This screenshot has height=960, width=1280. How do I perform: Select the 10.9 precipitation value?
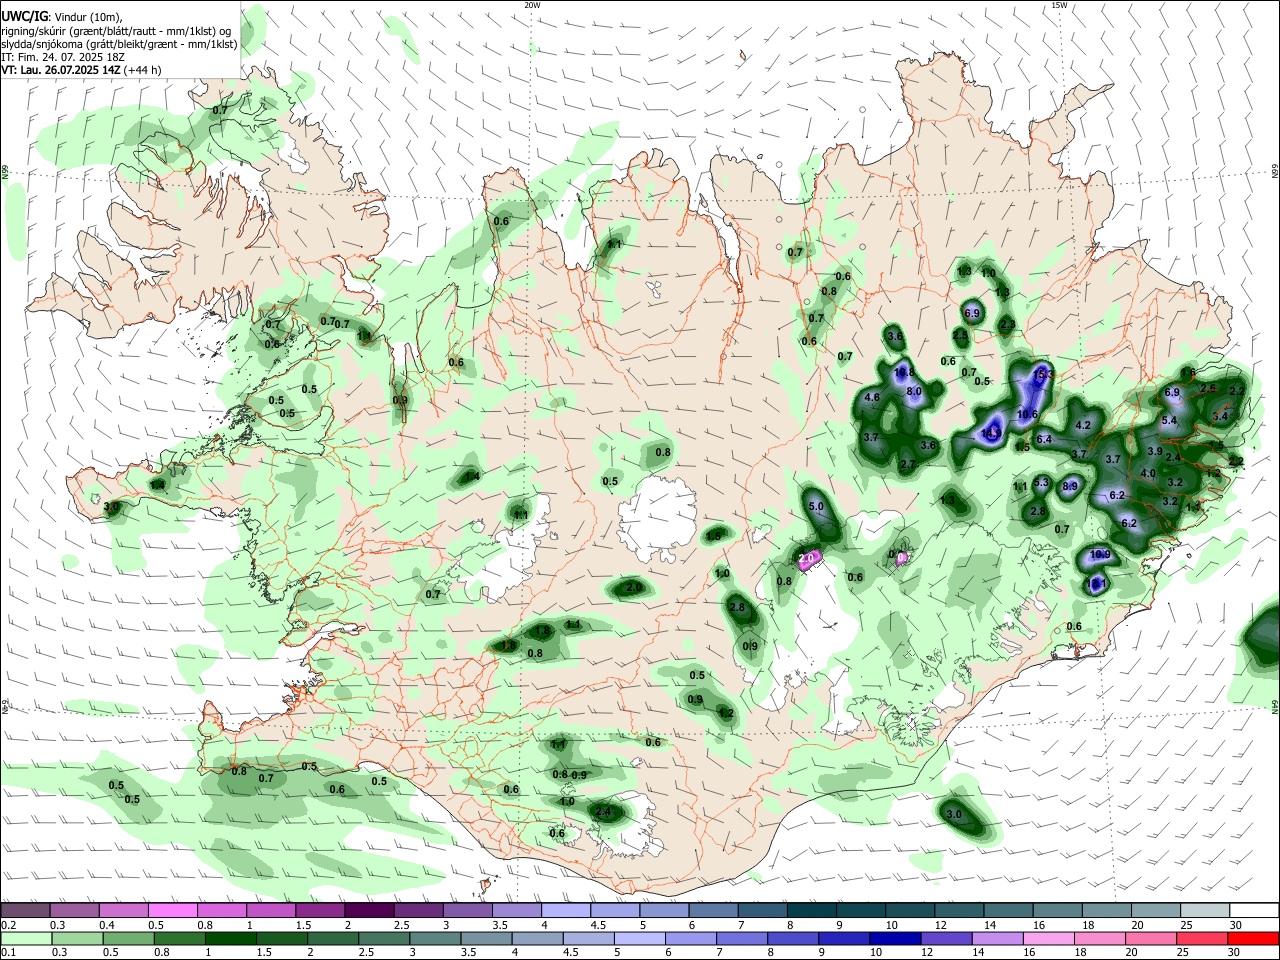(1100, 554)
